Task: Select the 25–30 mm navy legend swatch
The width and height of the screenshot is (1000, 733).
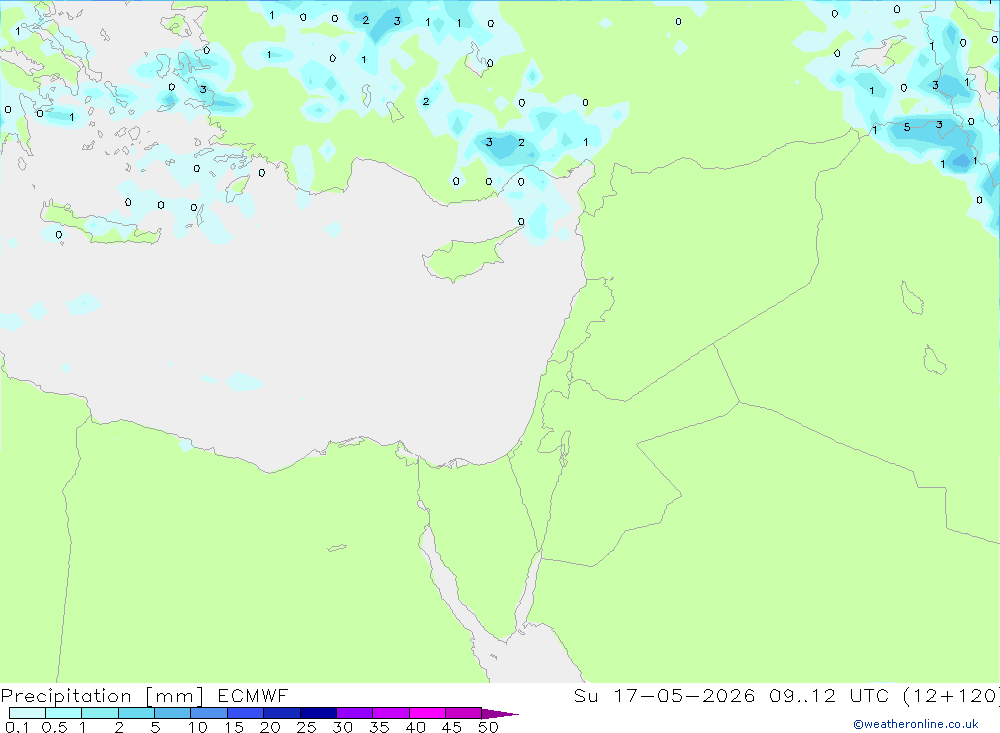Action: (318, 713)
